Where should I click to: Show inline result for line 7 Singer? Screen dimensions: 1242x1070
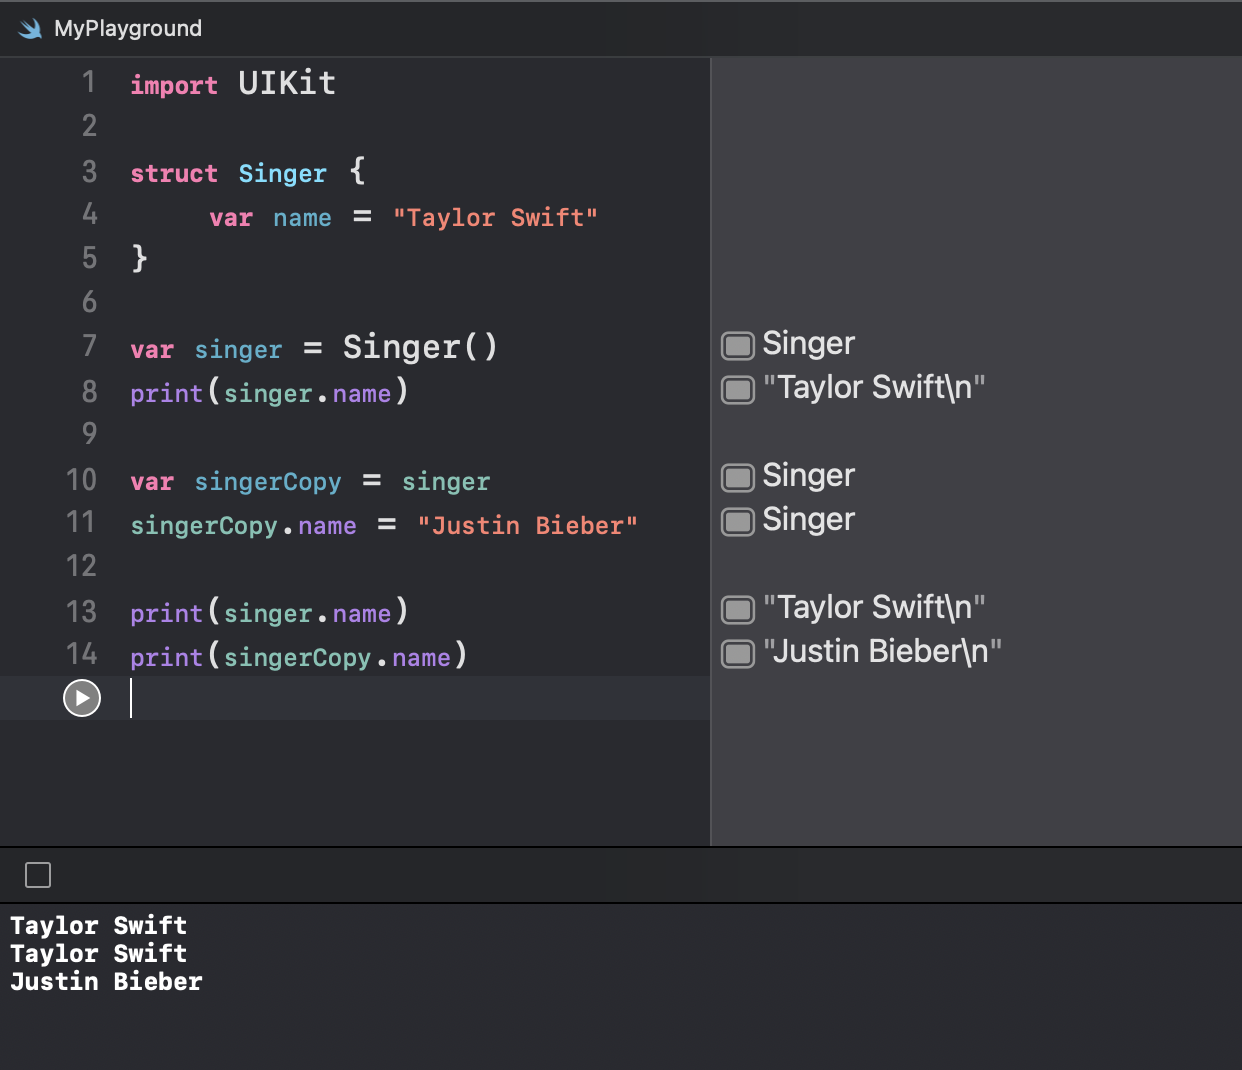coord(738,346)
